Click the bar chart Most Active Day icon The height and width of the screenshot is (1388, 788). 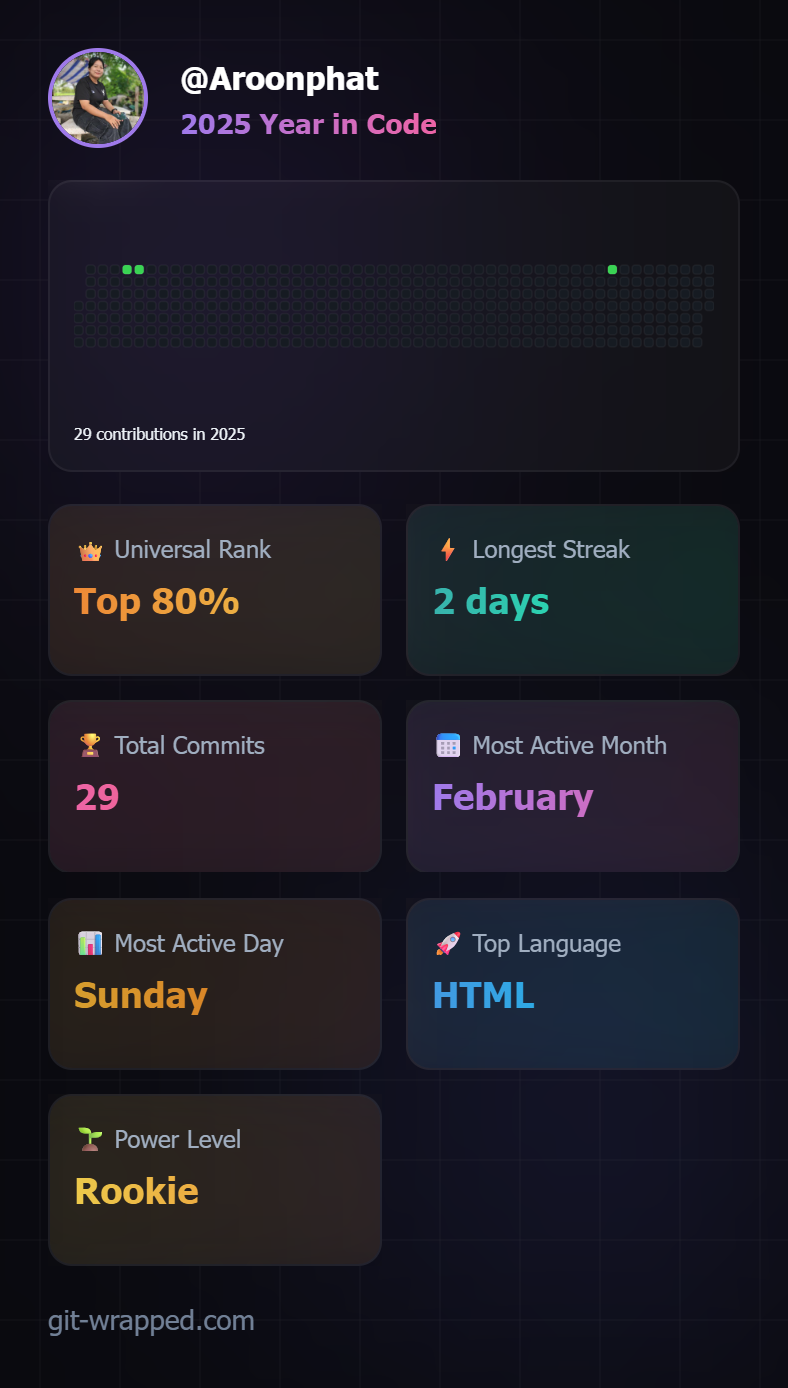tap(90, 943)
